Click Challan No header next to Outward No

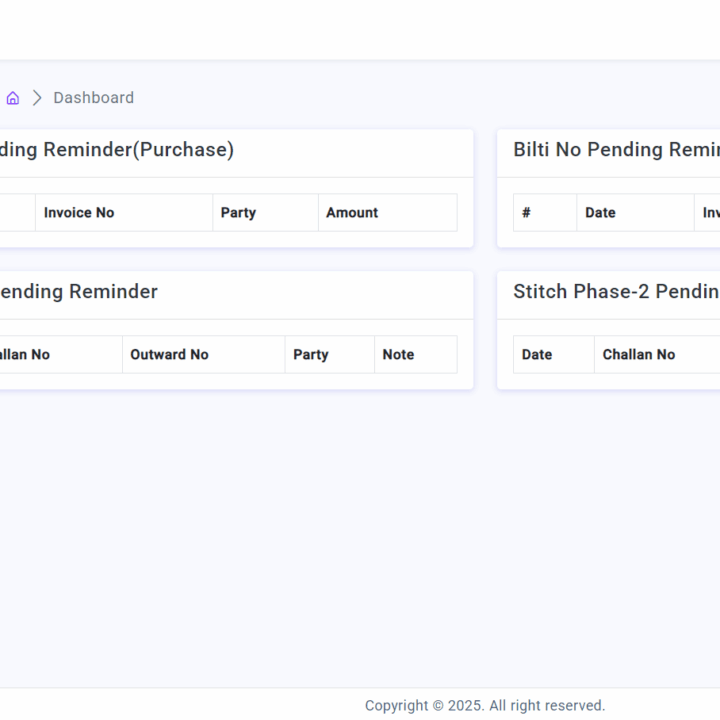25,355
